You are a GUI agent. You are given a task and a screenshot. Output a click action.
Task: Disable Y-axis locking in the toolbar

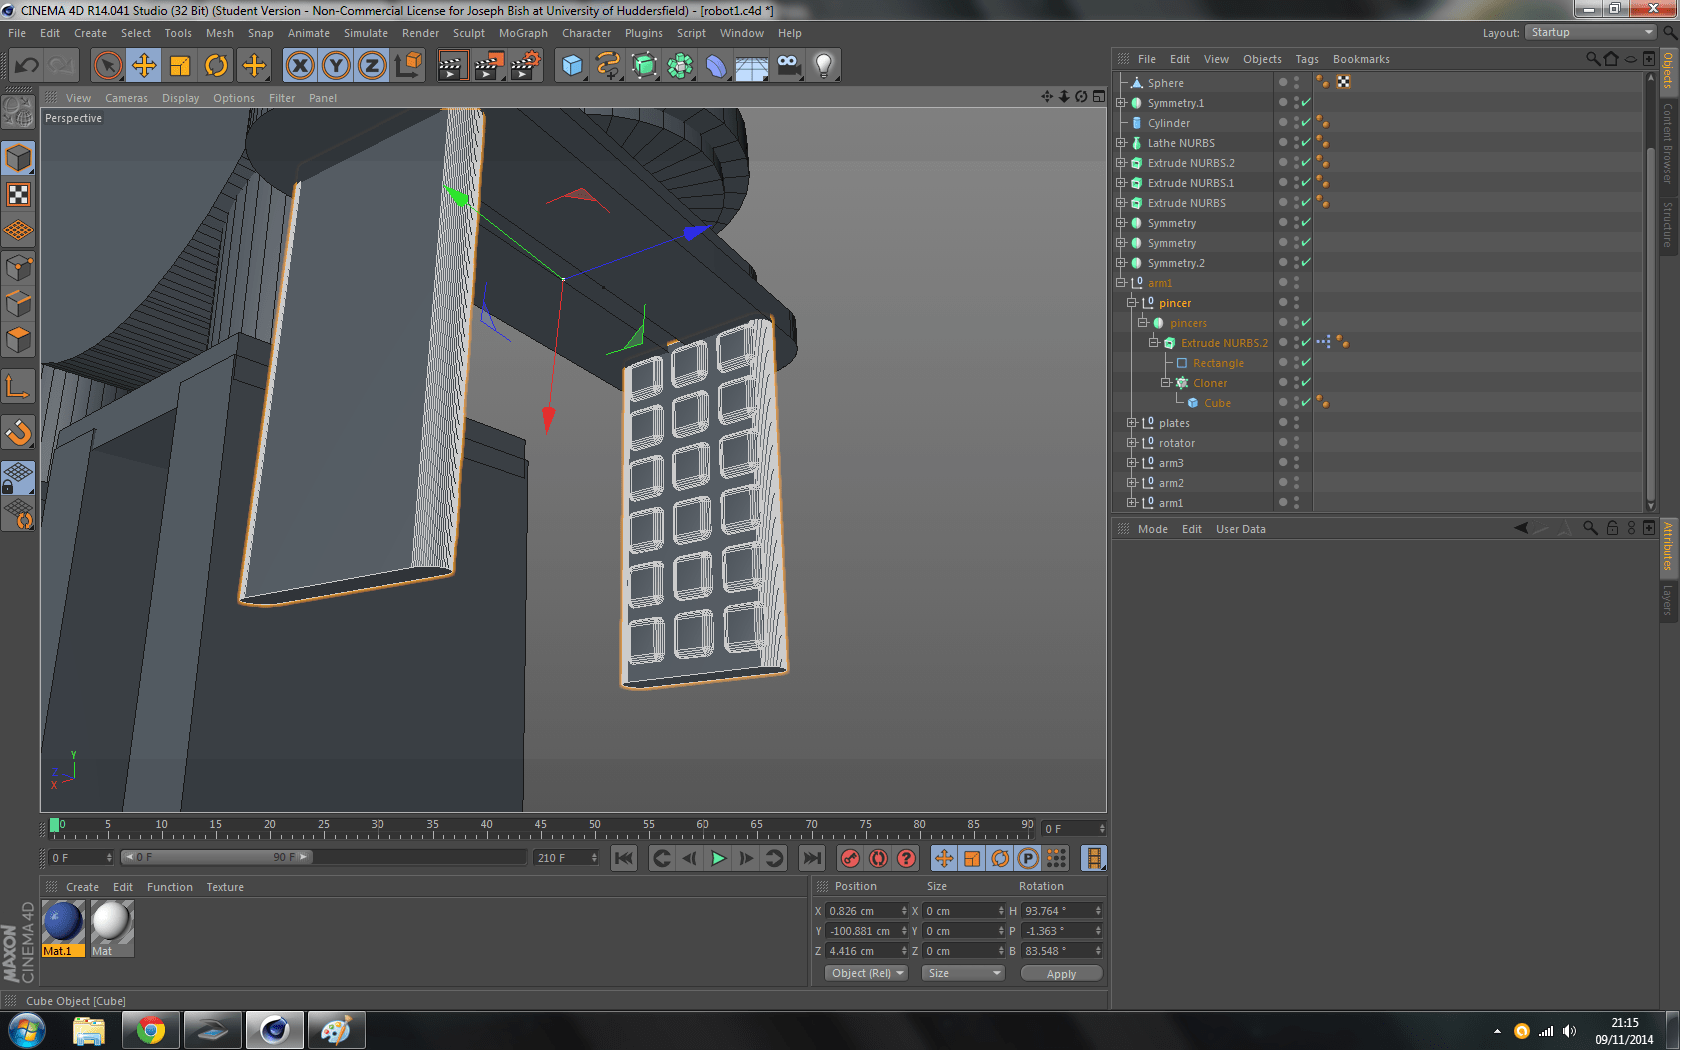(x=336, y=65)
